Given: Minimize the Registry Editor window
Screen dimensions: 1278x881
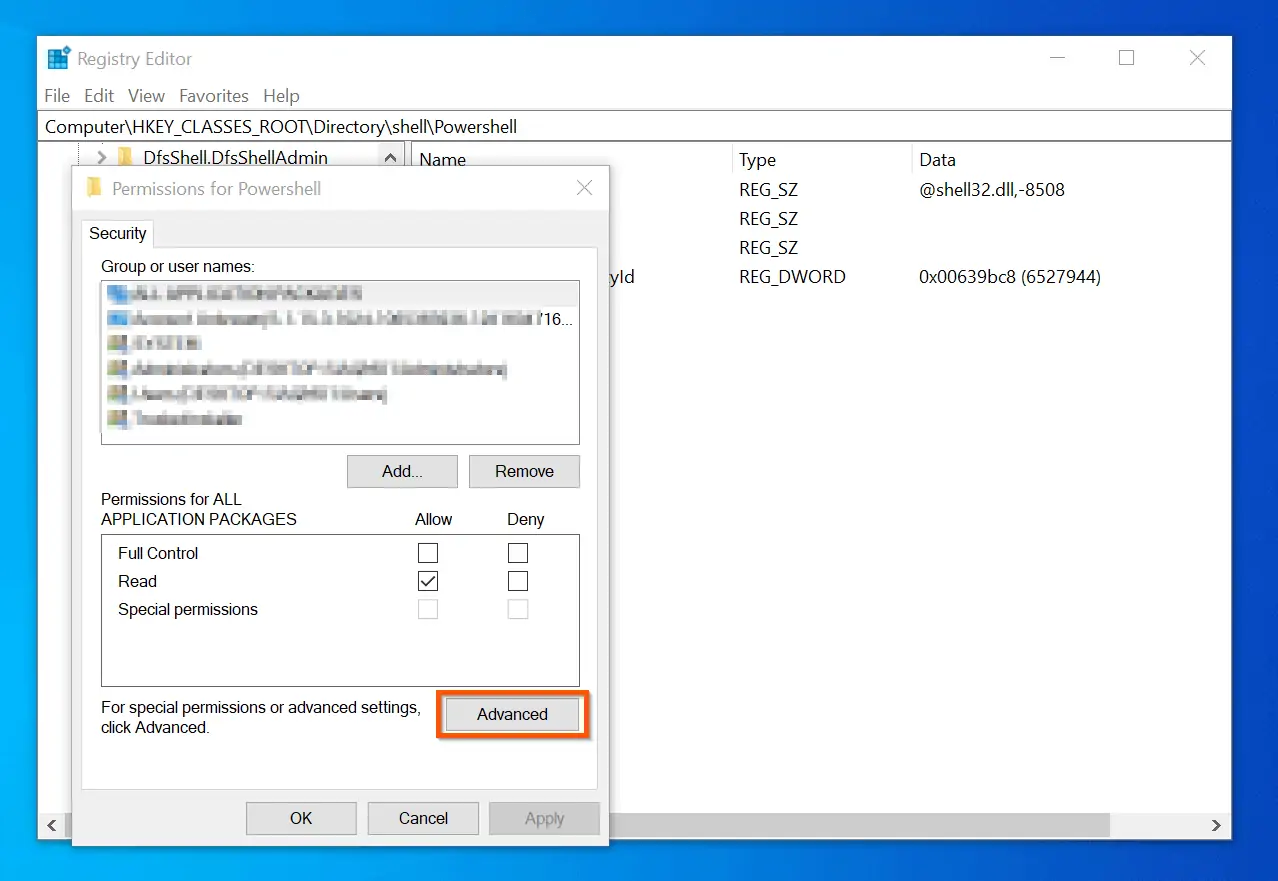Looking at the screenshot, I should coord(1057,58).
